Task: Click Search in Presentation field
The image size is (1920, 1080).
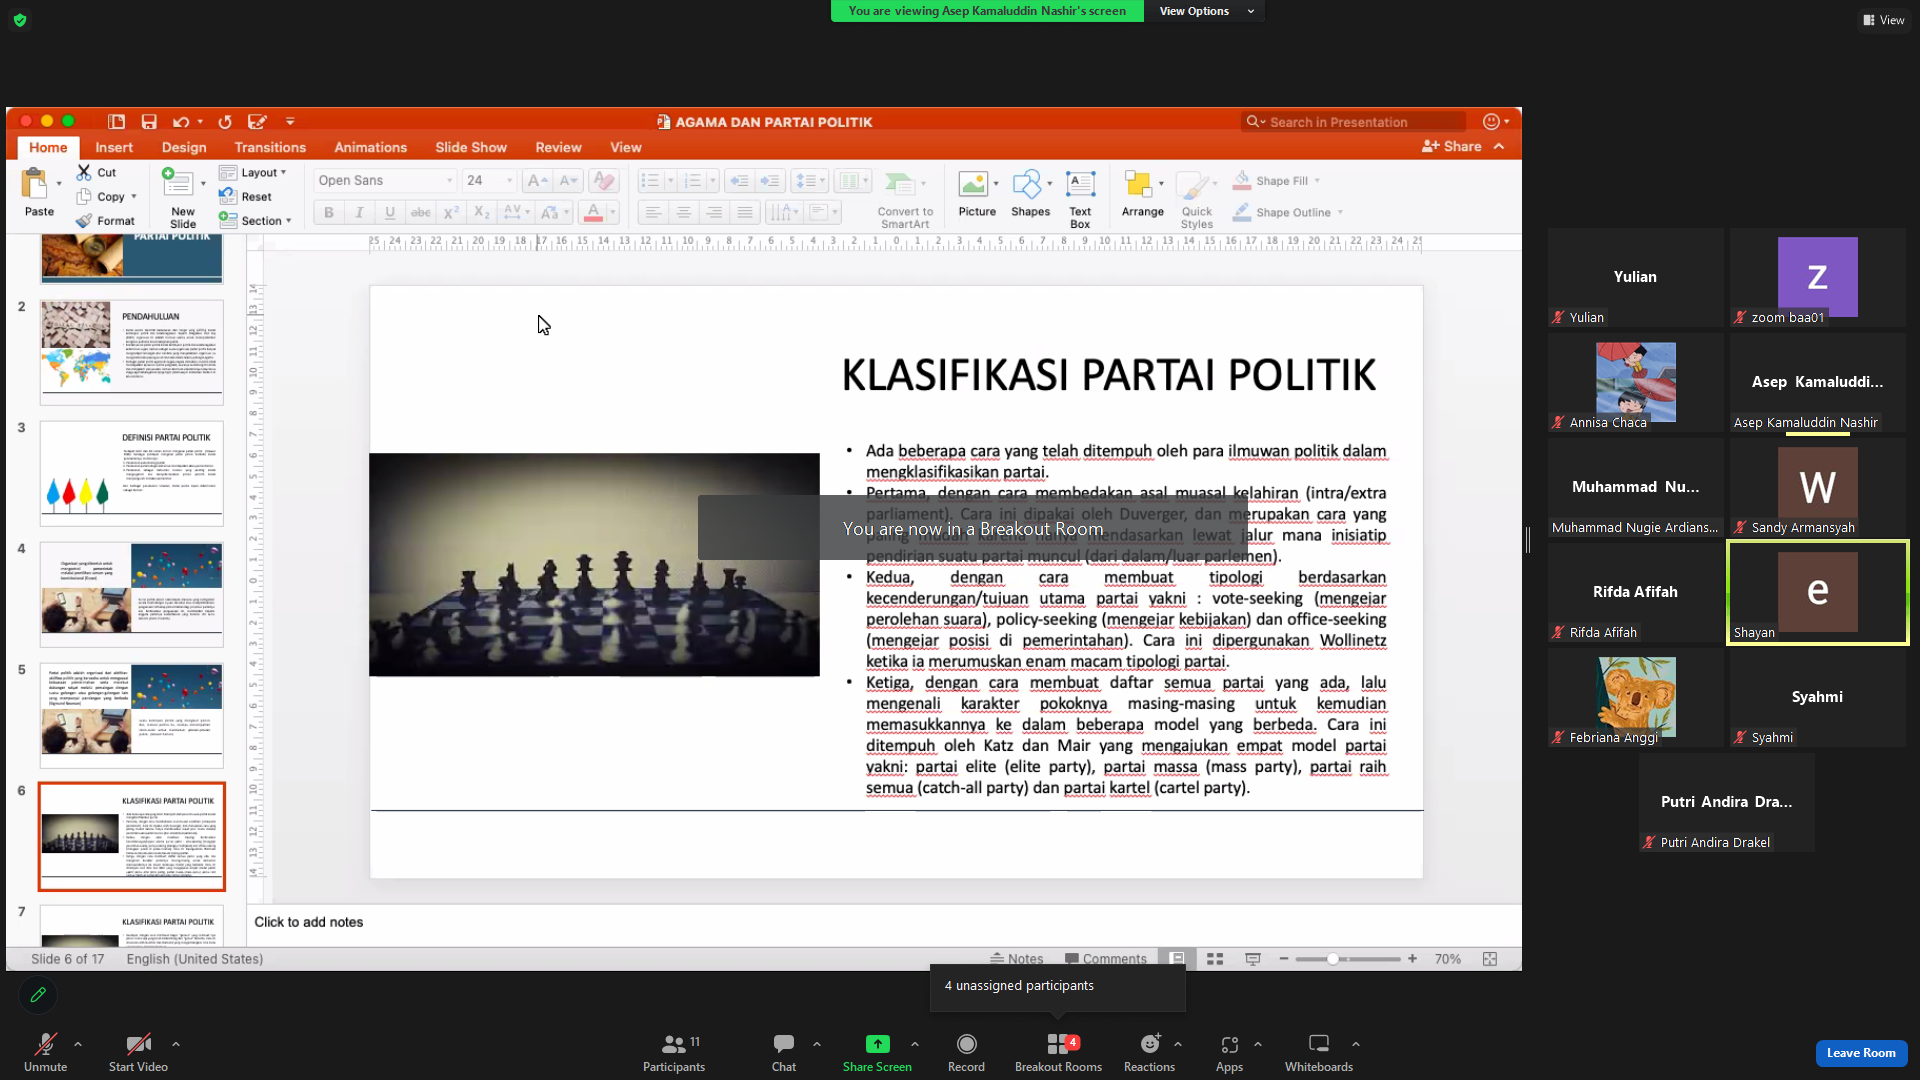Action: click(1353, 122)
